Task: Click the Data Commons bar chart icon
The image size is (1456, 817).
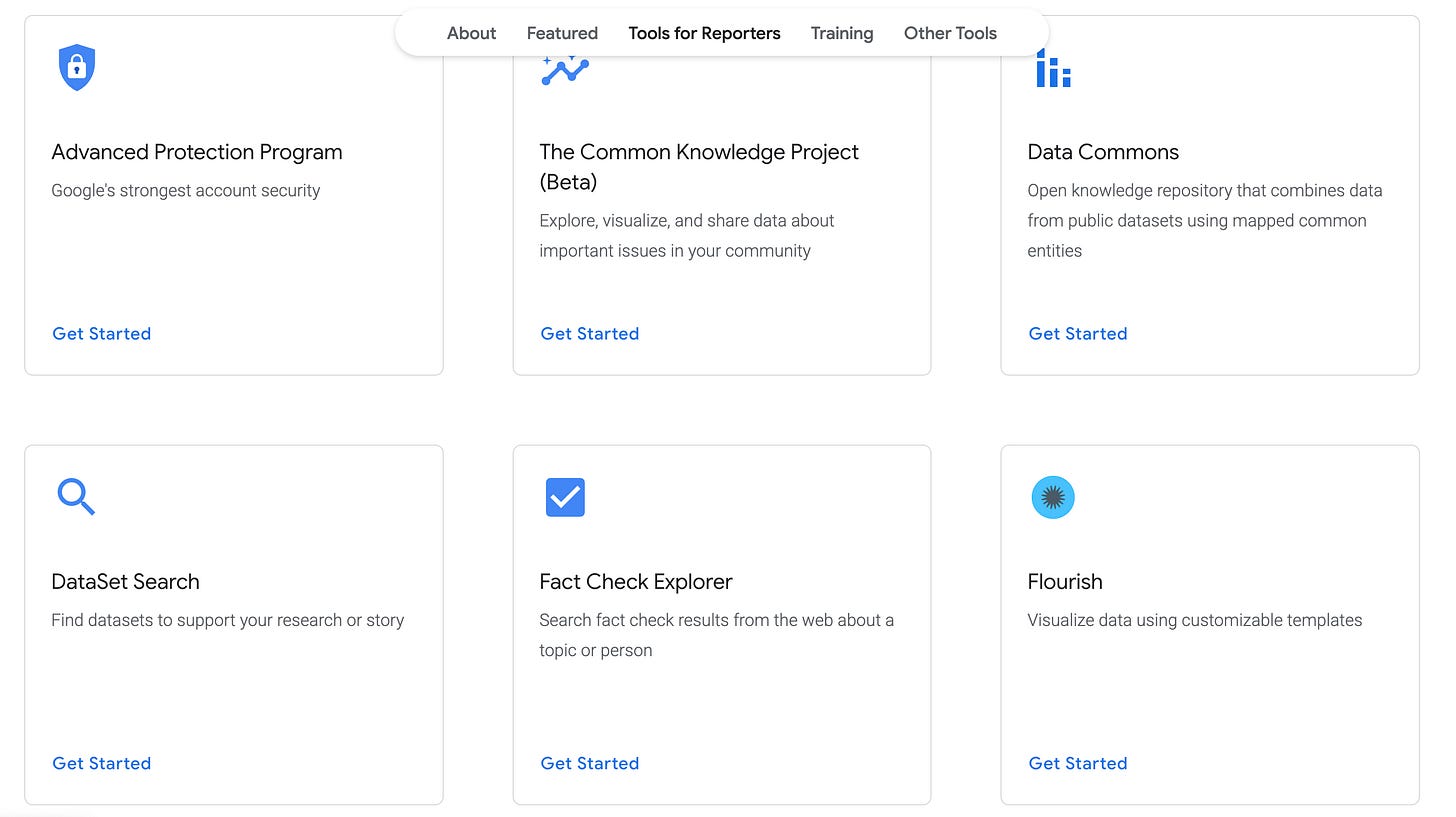Action: pyautogui.click(x=1053, y=68)
